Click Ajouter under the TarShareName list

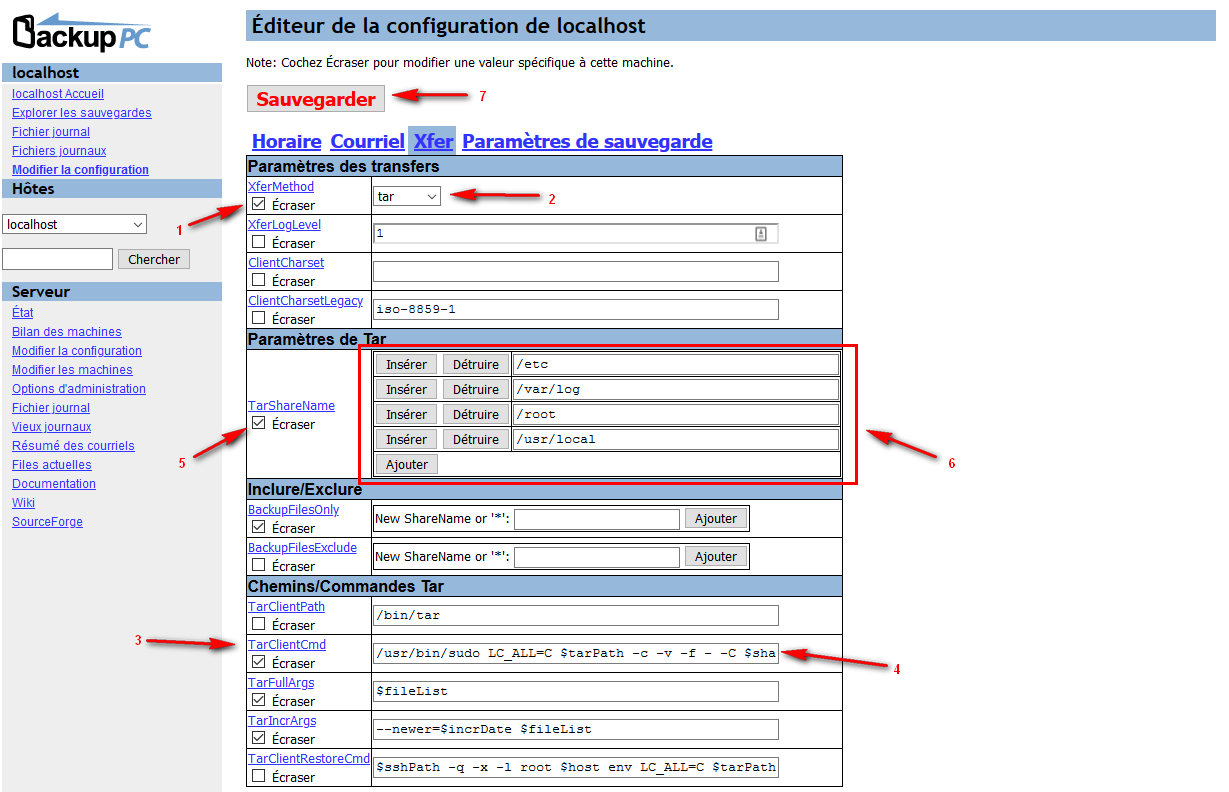pyautogui.click(x=407, y=464)
